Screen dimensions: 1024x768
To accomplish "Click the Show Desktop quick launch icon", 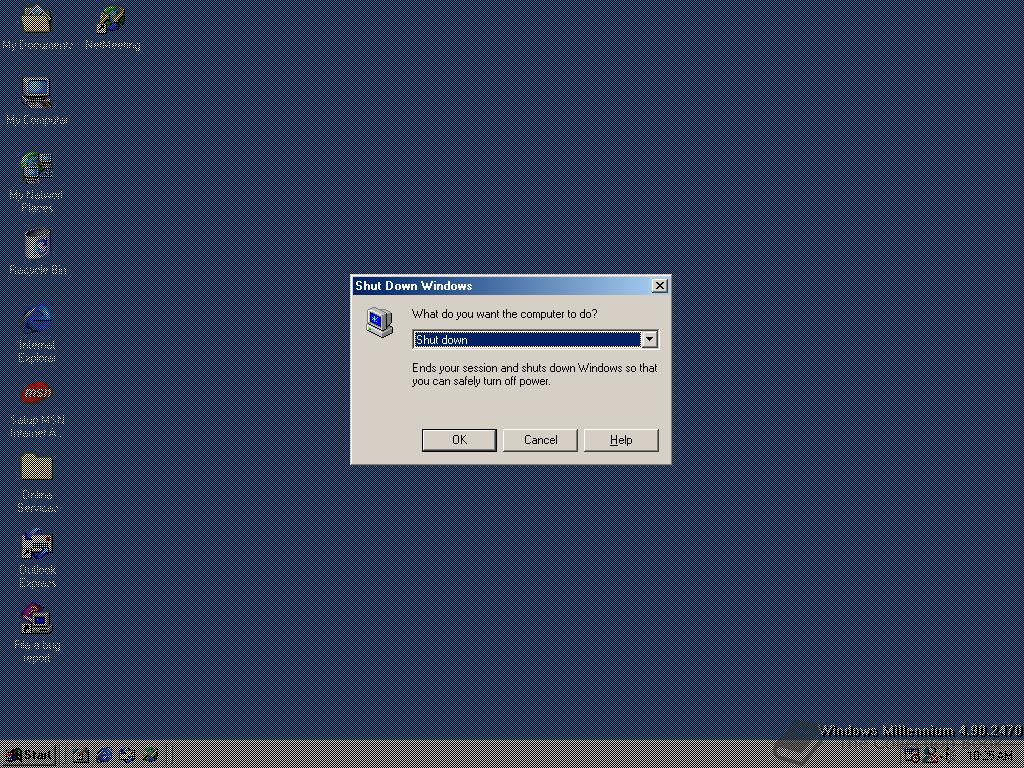I will 81,756.
